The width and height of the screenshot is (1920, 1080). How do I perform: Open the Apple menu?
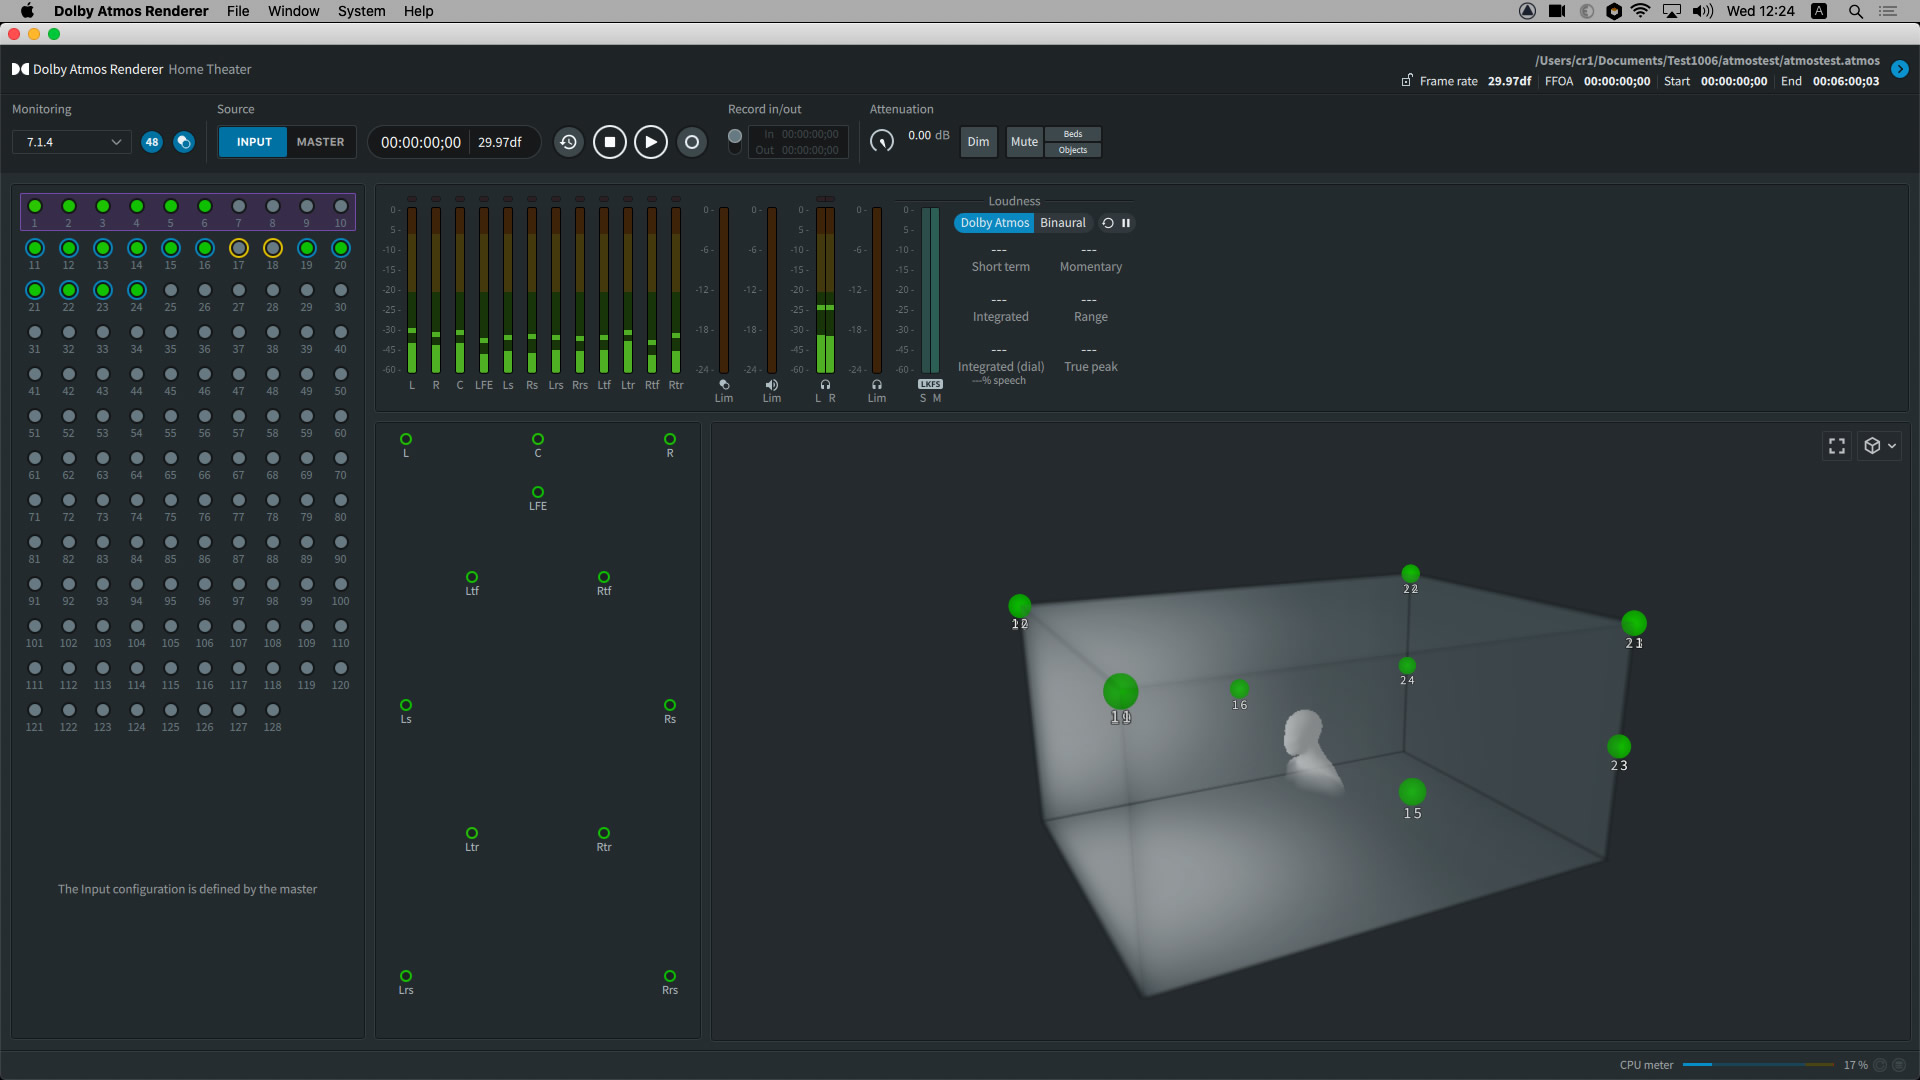27,11
